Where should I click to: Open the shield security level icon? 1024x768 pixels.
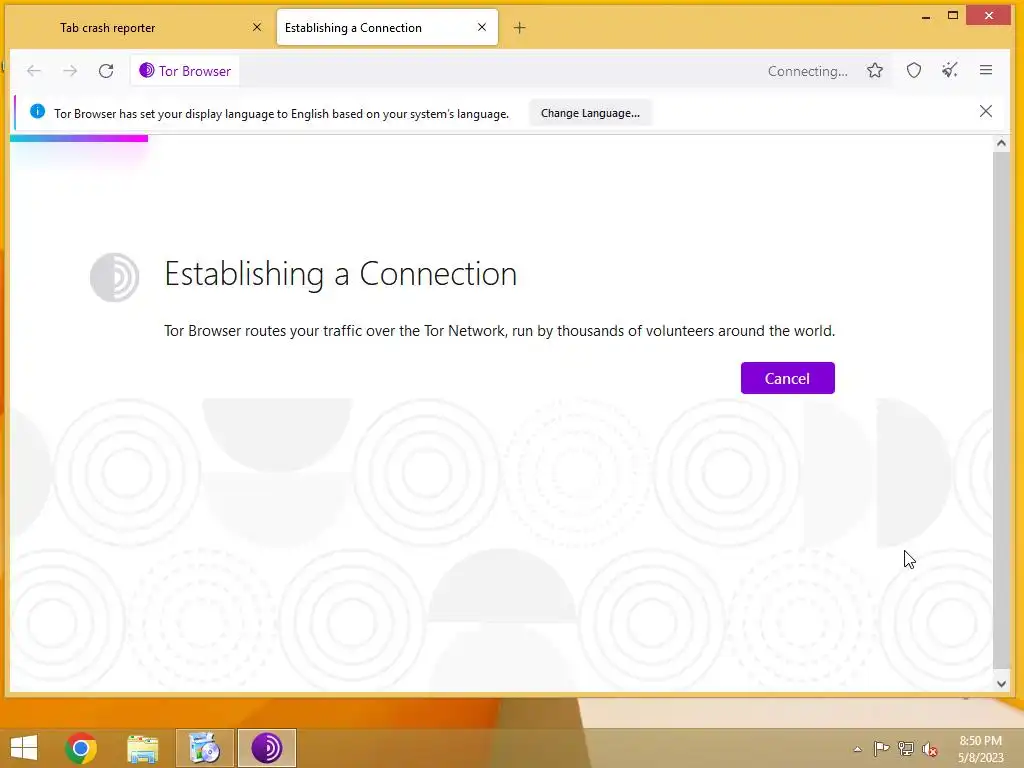(x=914, y=71)
